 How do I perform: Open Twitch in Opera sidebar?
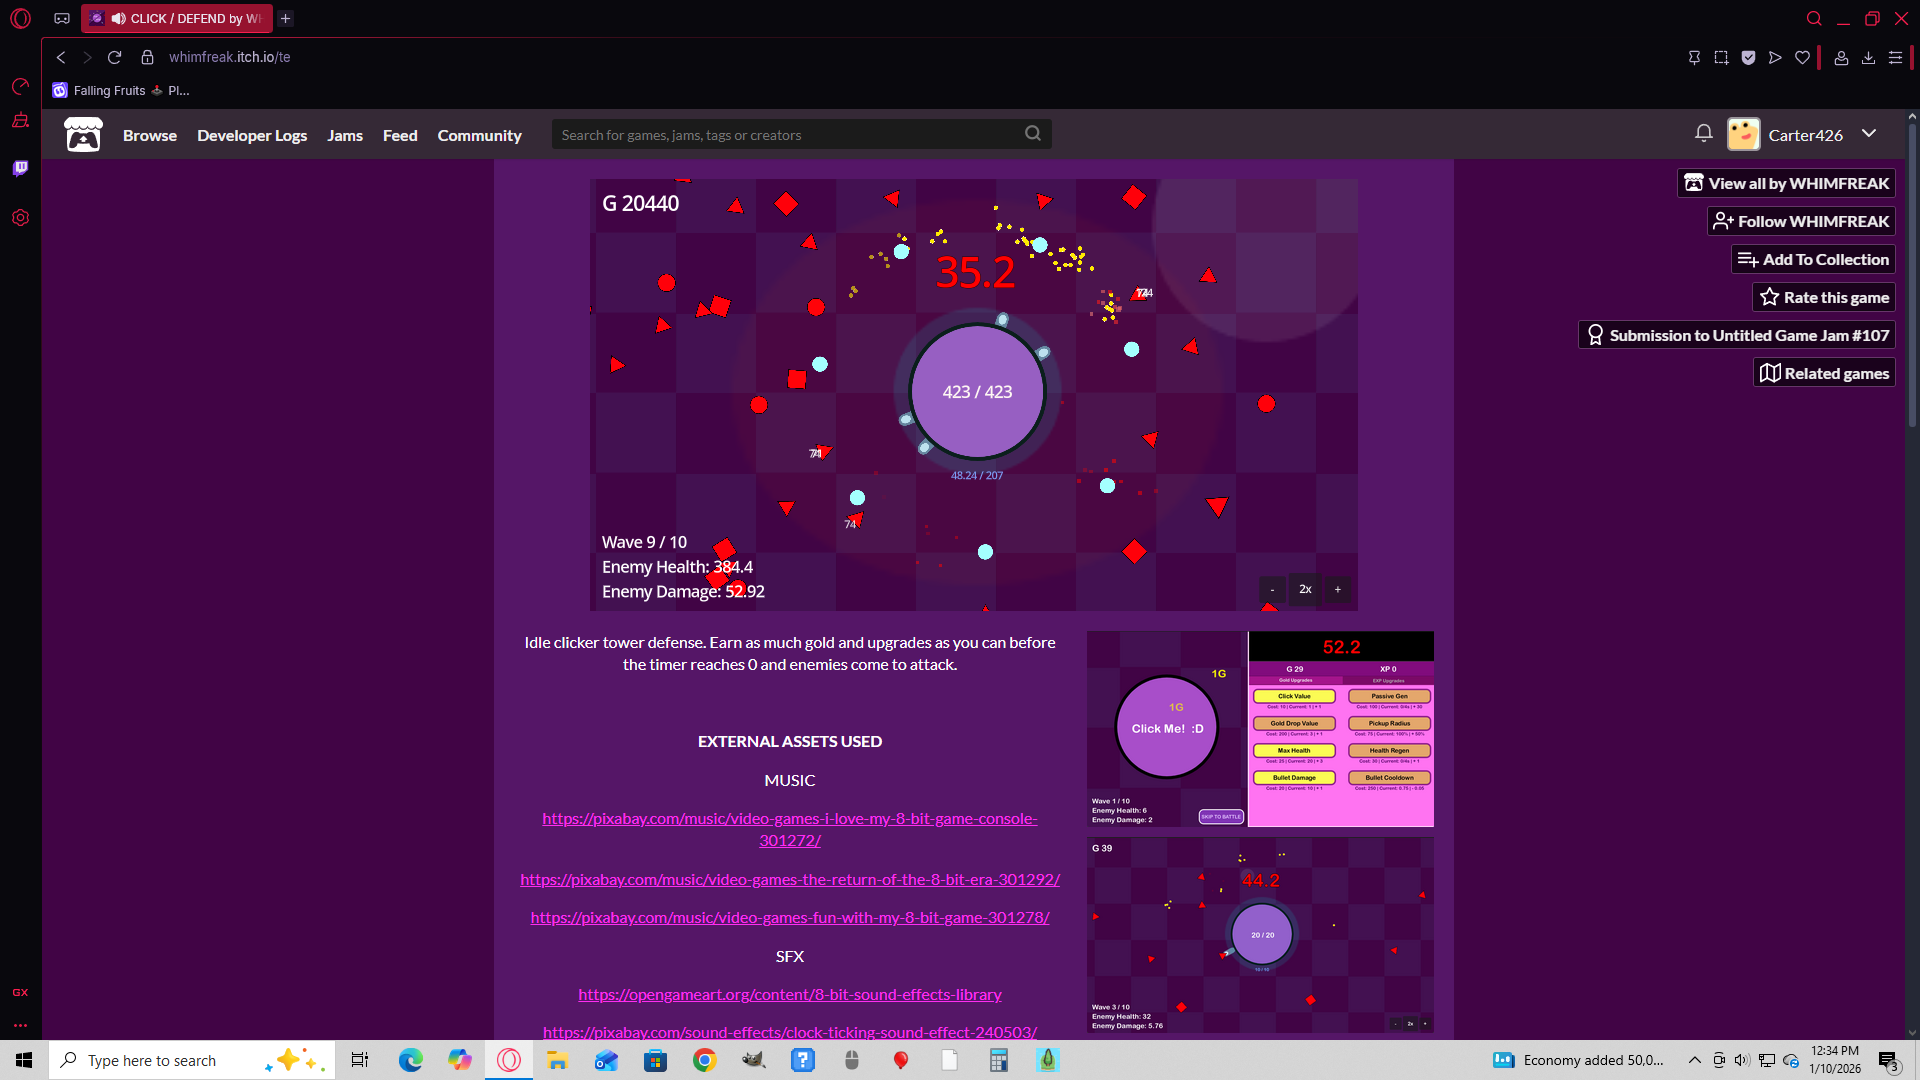tap(20, 168)
